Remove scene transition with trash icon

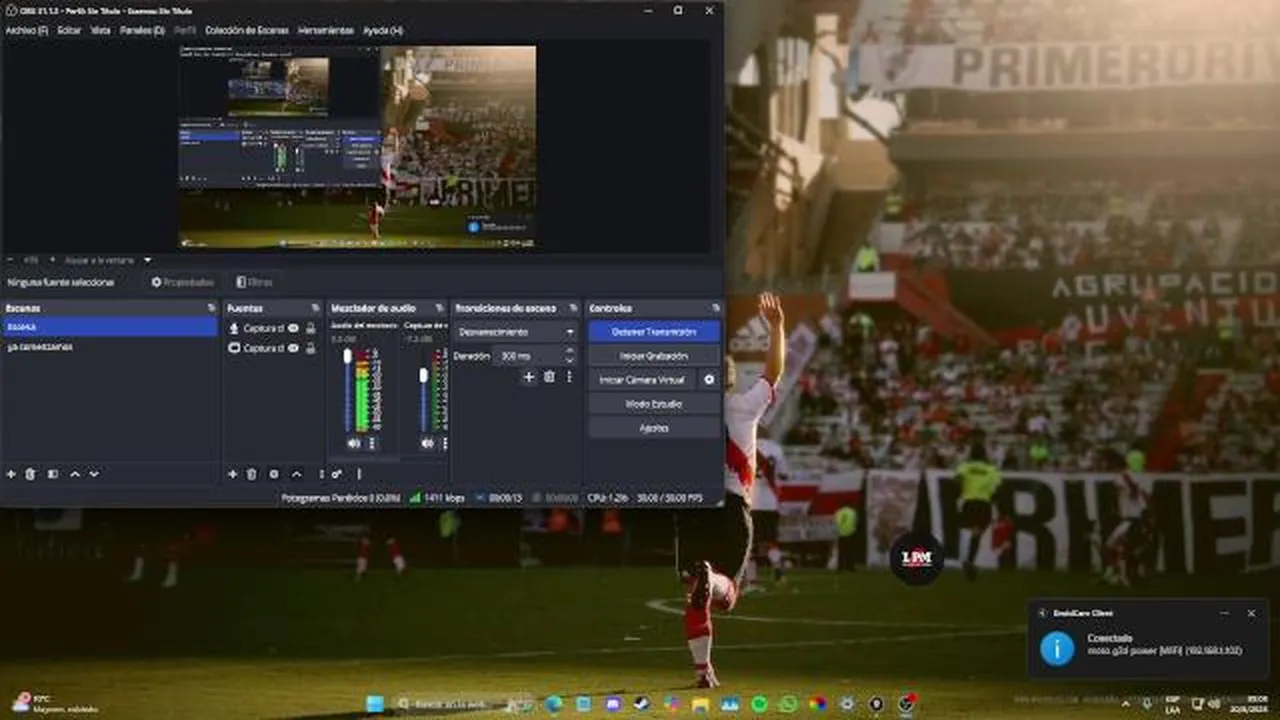coord(549,377)
